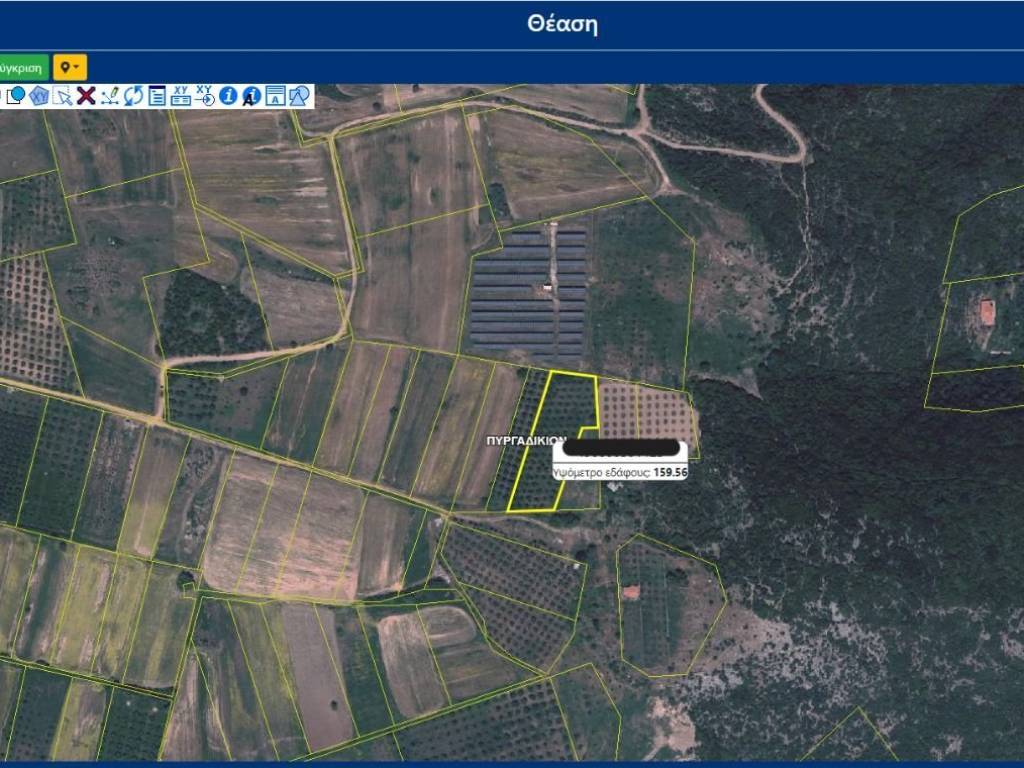Click the XY coordinates table icon
This screenshot has height=768, width=1024.
click(180, 97)
